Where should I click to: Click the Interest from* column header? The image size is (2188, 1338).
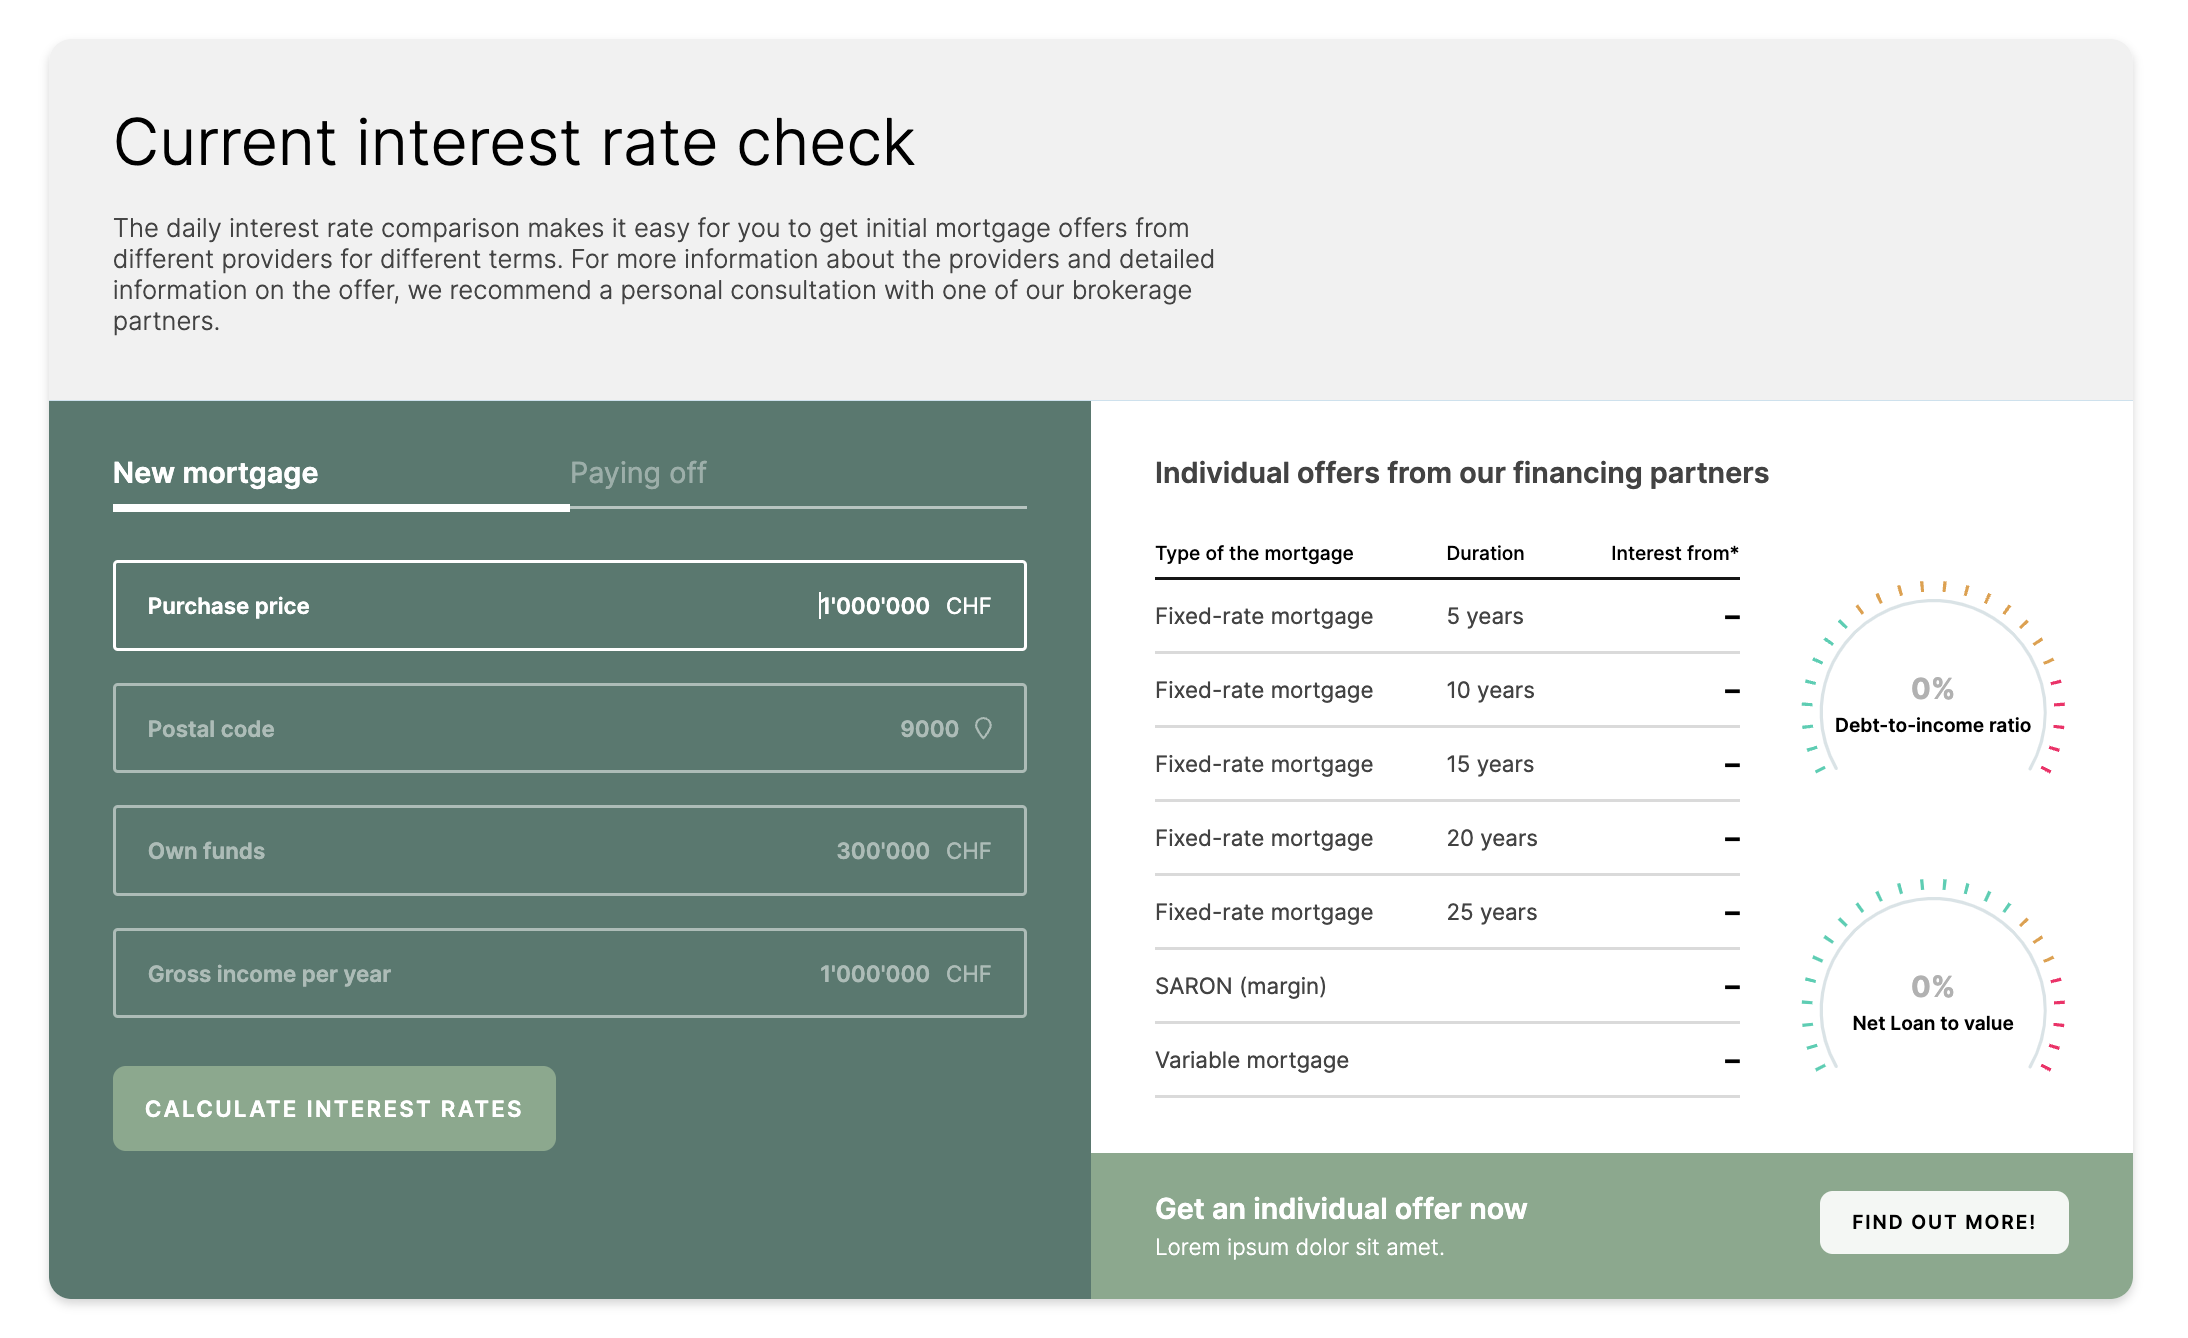click(x=1674, y=554)
